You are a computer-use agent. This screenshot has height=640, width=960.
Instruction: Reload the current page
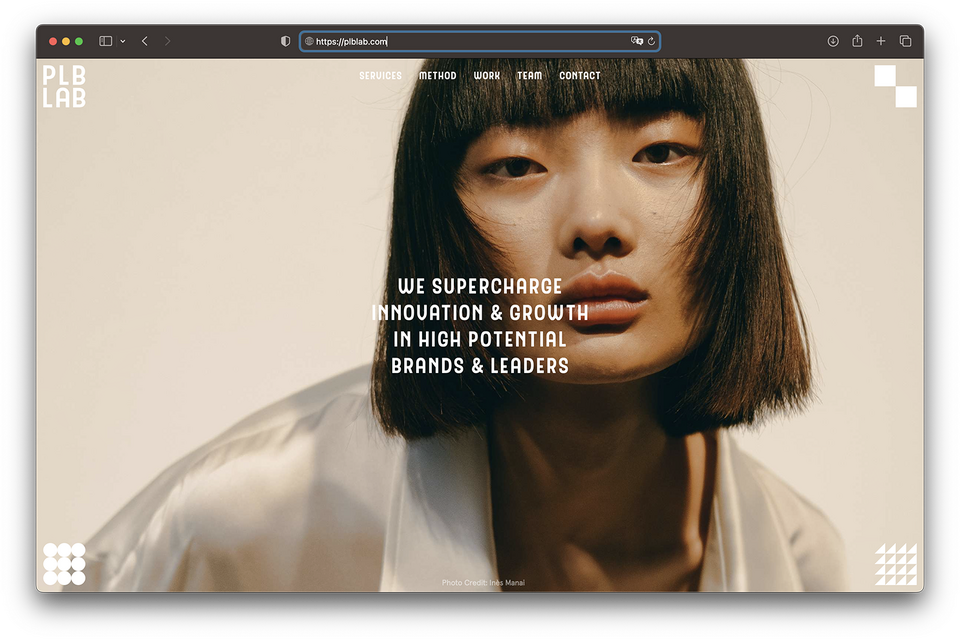651,41
